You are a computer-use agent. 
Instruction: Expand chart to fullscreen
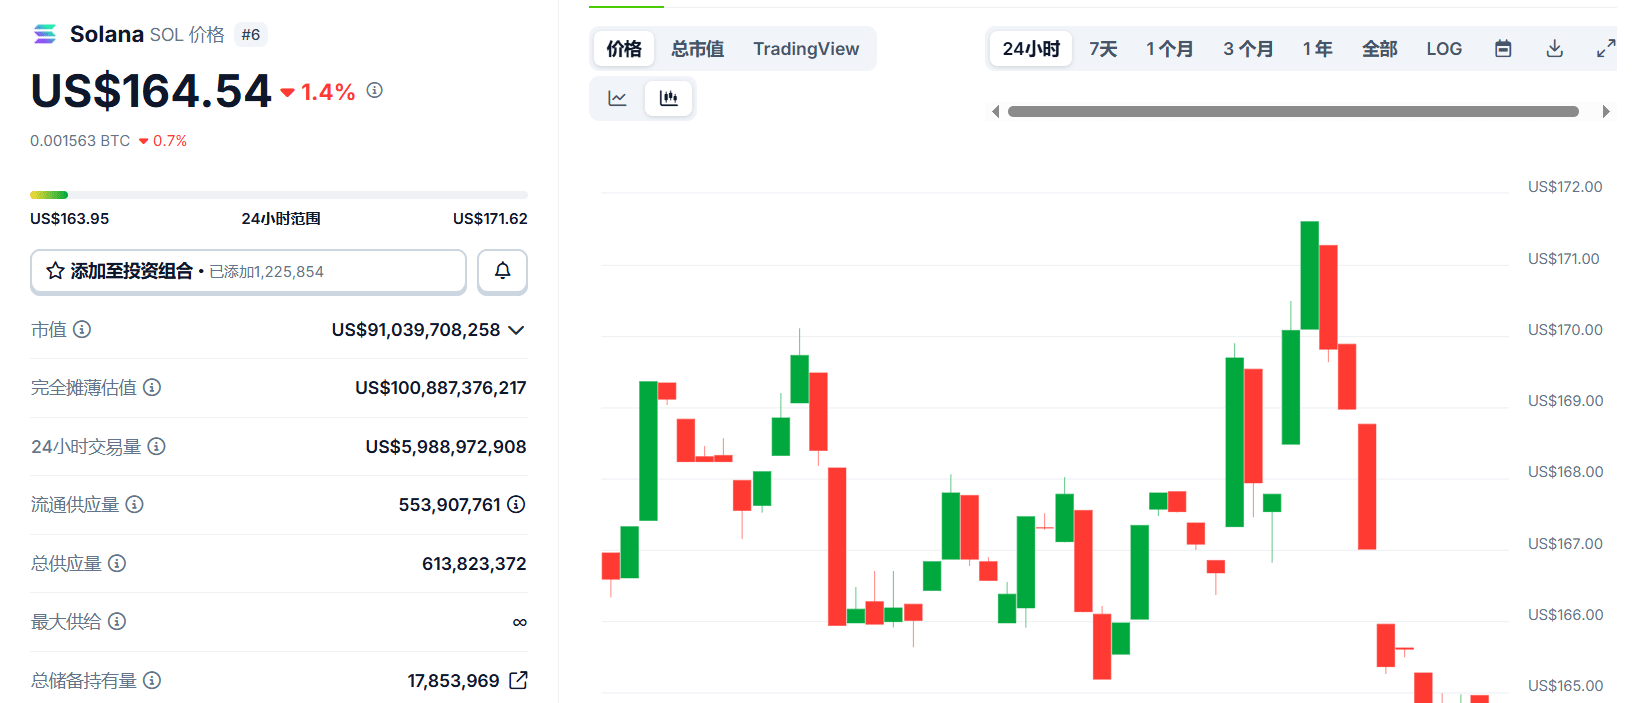pos(1606,49)
